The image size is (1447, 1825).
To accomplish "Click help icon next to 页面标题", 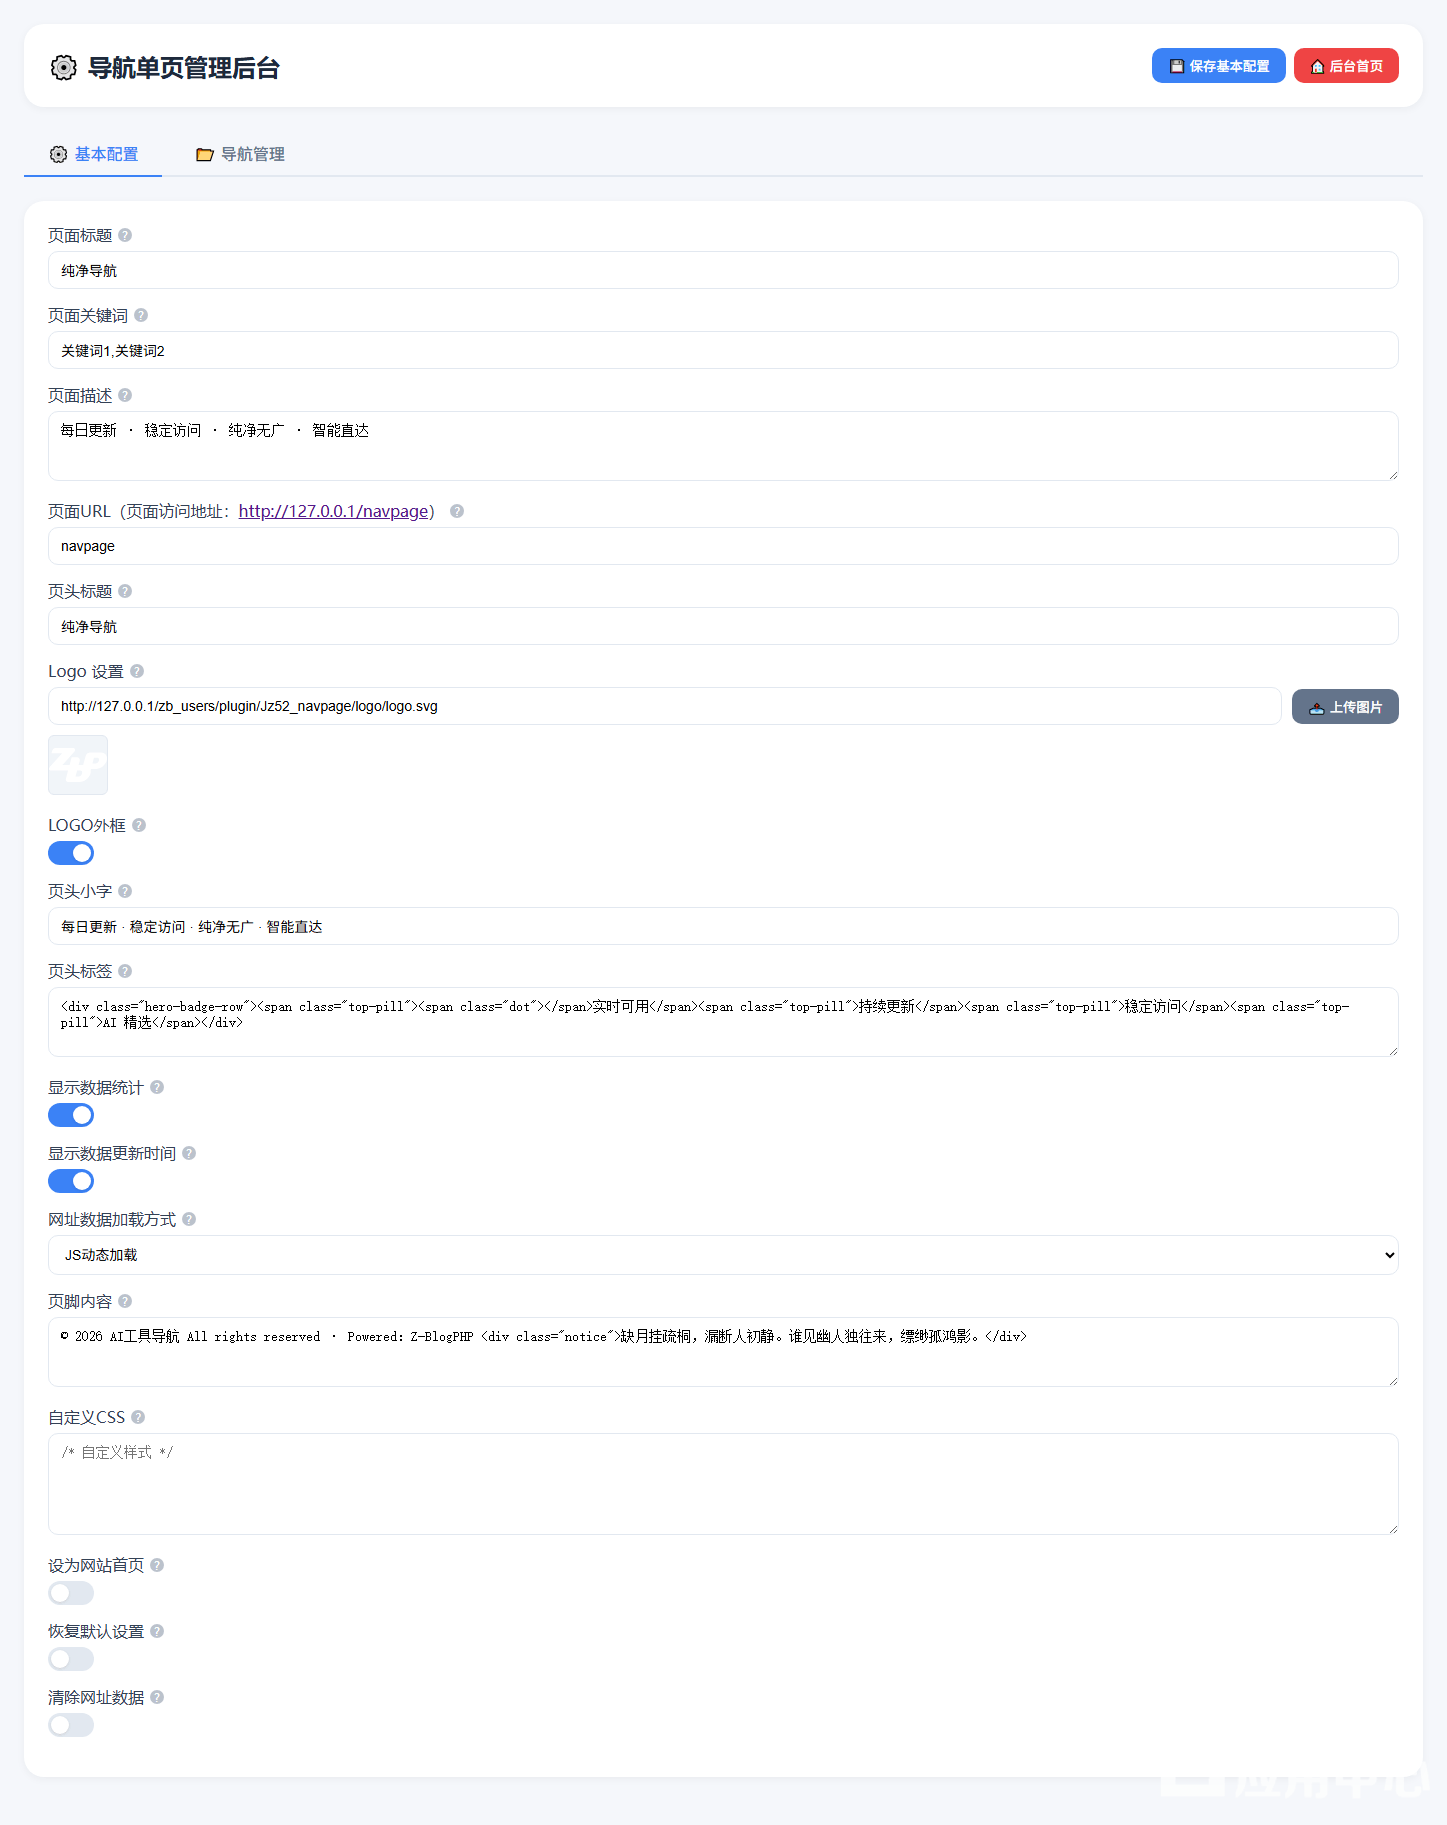I will pos(125,235).
